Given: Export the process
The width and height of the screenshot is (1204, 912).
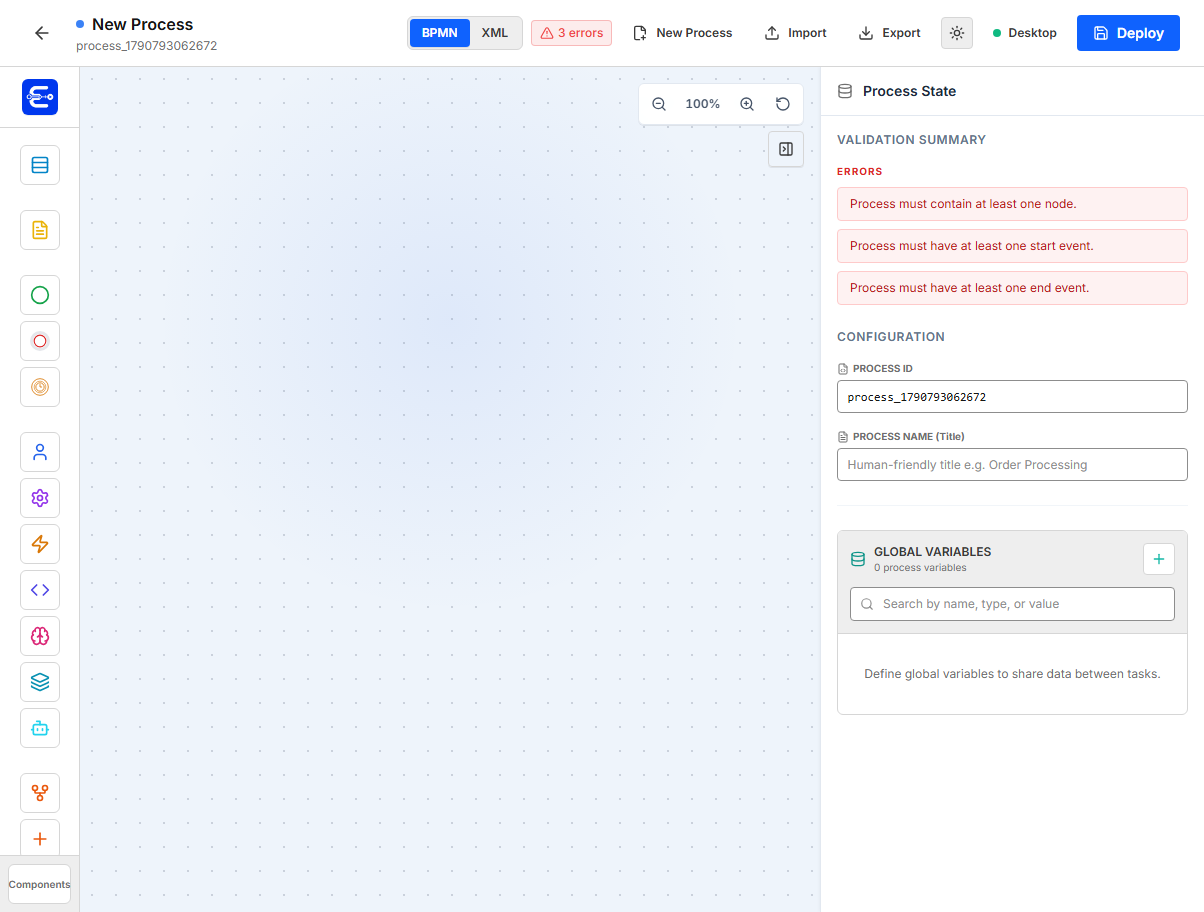Looking at the screenshot, I should [x=889, y=33].
